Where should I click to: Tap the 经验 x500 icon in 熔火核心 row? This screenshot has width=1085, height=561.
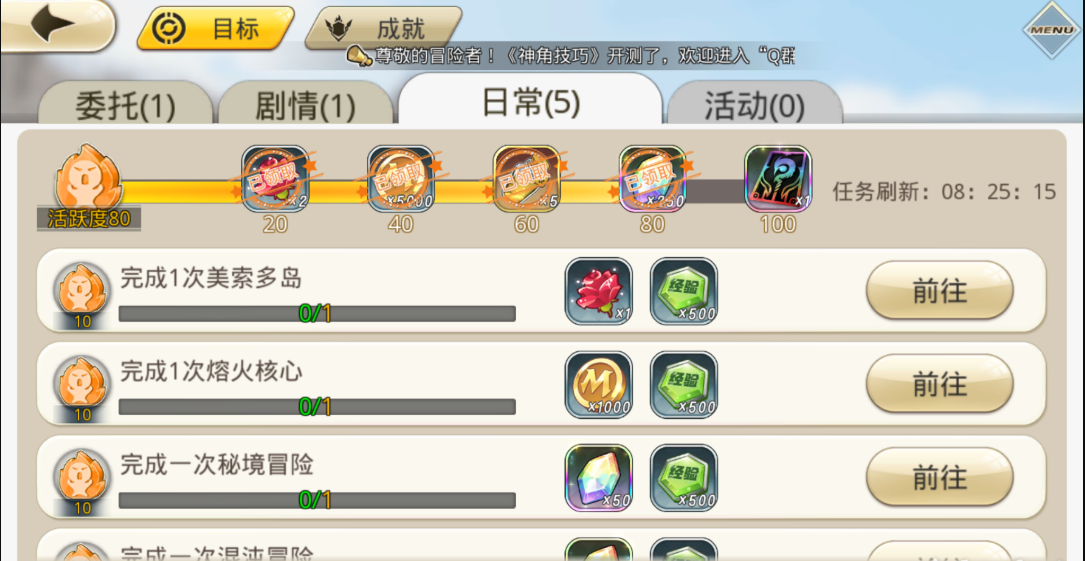pyautogui.click(x=684, y=385)
